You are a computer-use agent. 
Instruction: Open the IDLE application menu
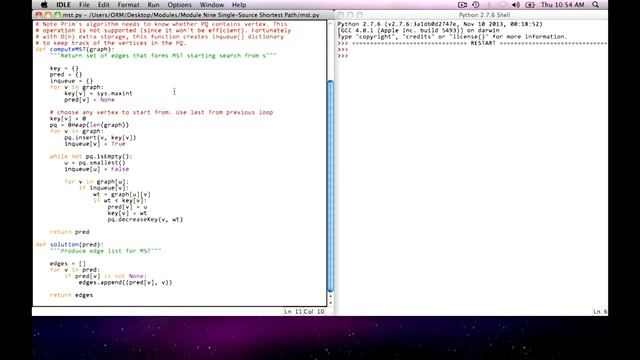click(x=63, y=5)
